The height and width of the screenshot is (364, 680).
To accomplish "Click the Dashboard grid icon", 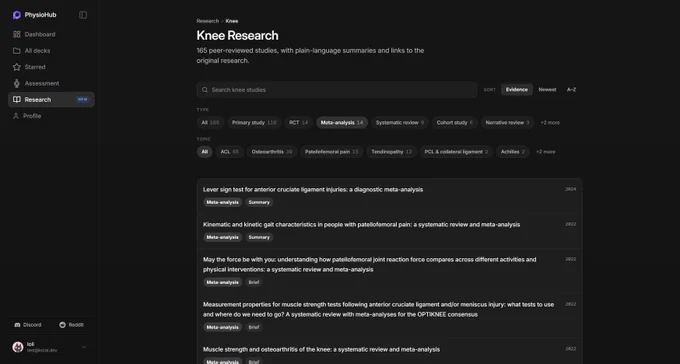I will click(x=16, y=34).
